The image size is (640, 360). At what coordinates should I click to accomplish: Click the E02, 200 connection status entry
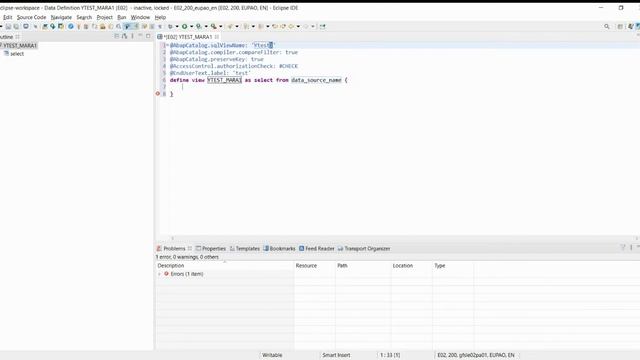[476, 355]
